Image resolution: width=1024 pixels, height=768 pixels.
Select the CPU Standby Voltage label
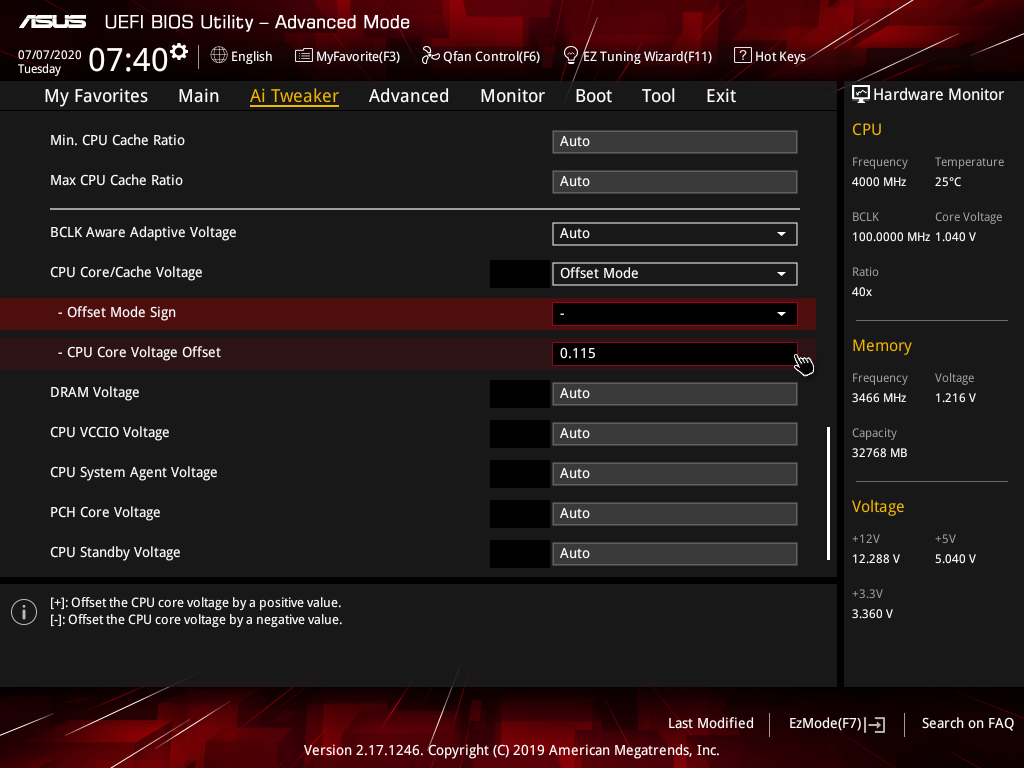pos(115,552)
